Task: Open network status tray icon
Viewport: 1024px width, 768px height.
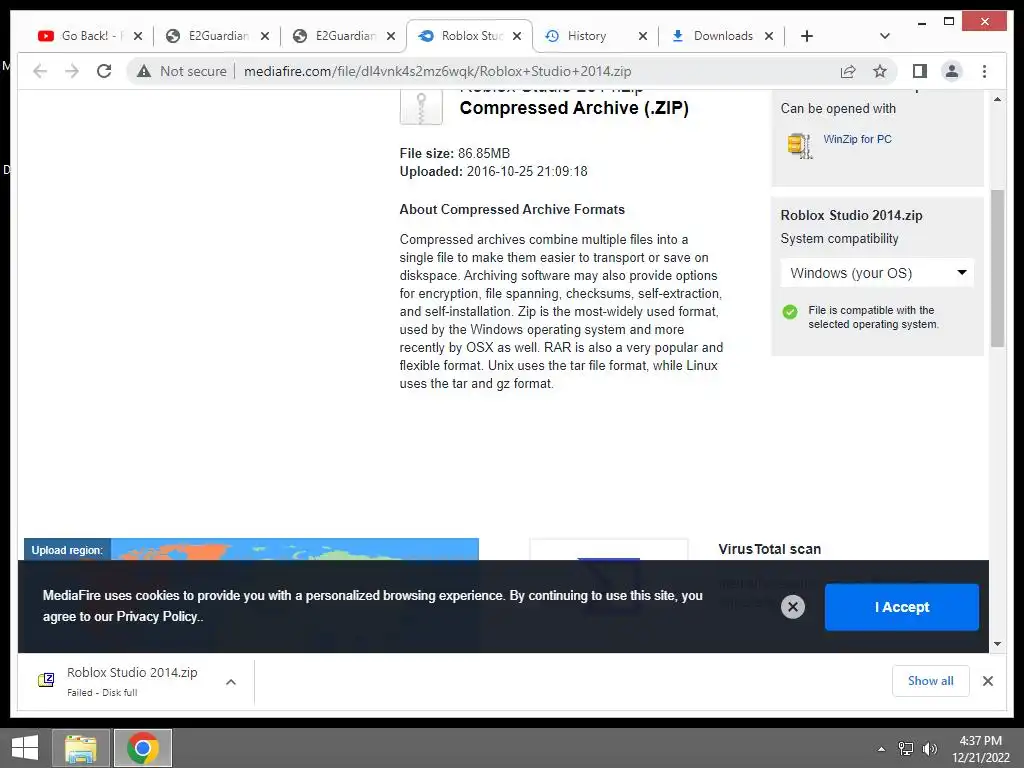Action: [x=906, y=749]
